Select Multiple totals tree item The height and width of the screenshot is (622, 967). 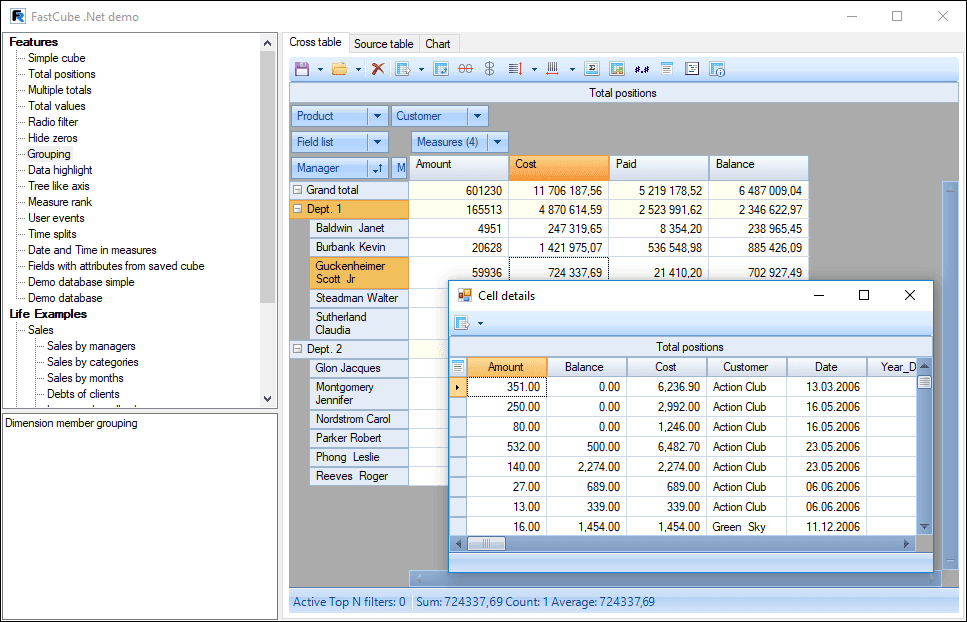coord(60,90)
